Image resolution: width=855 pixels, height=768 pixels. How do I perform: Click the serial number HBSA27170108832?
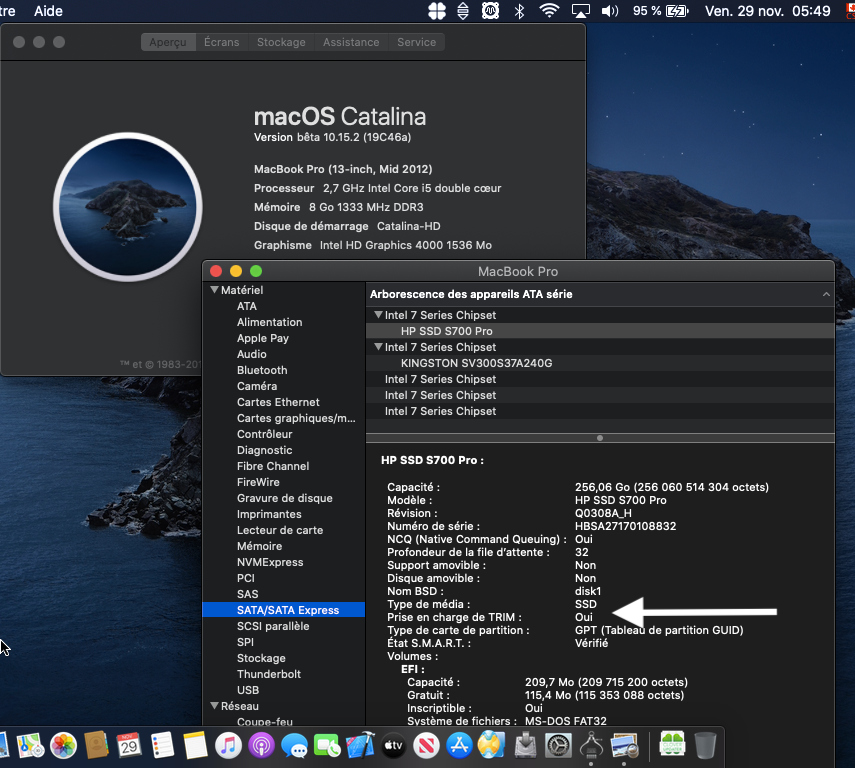(625, 526)
